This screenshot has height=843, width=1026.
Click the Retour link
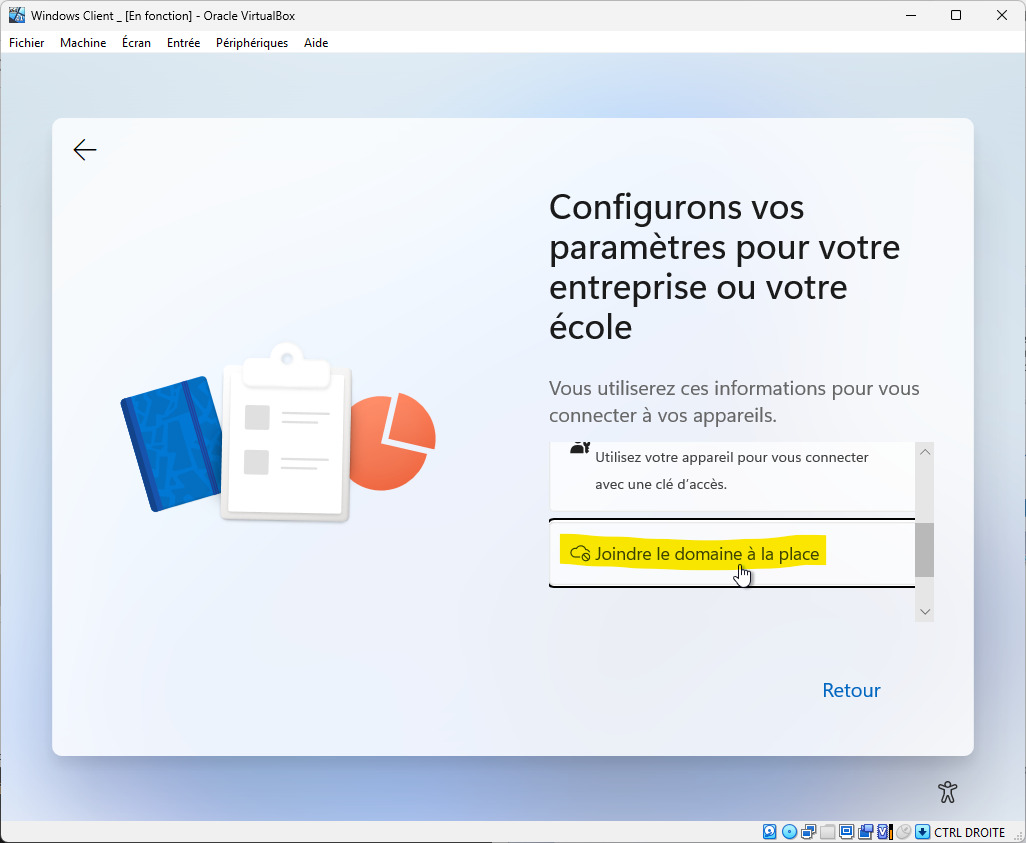click(x=851, y=690)
